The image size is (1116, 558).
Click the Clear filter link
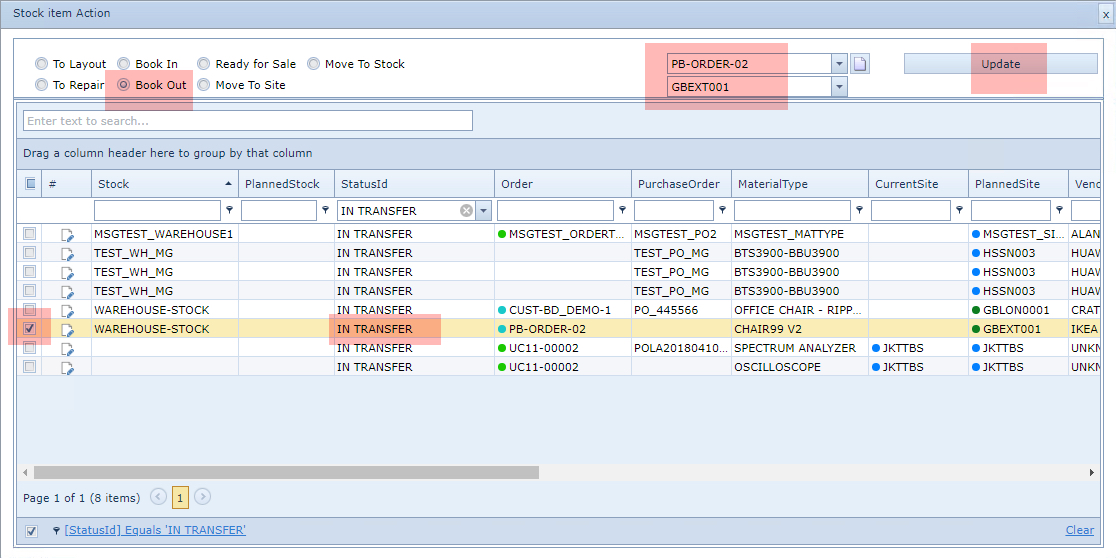pyautogui.click(x=1079, y=531)
